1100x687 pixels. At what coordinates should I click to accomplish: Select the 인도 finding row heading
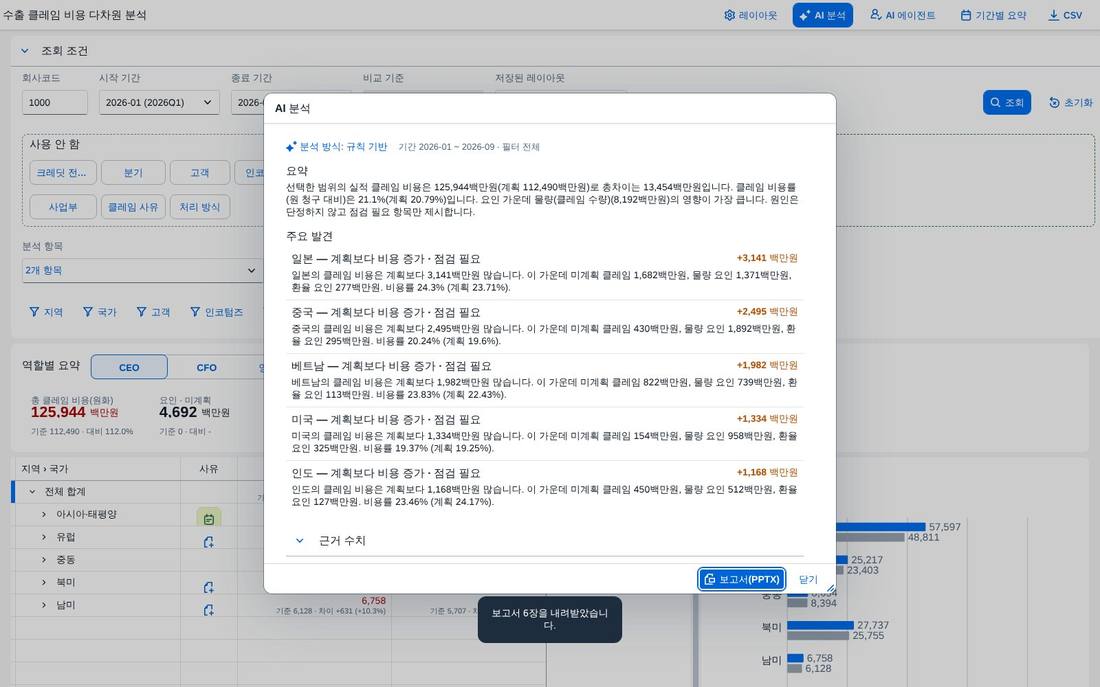tap(386, 473)
